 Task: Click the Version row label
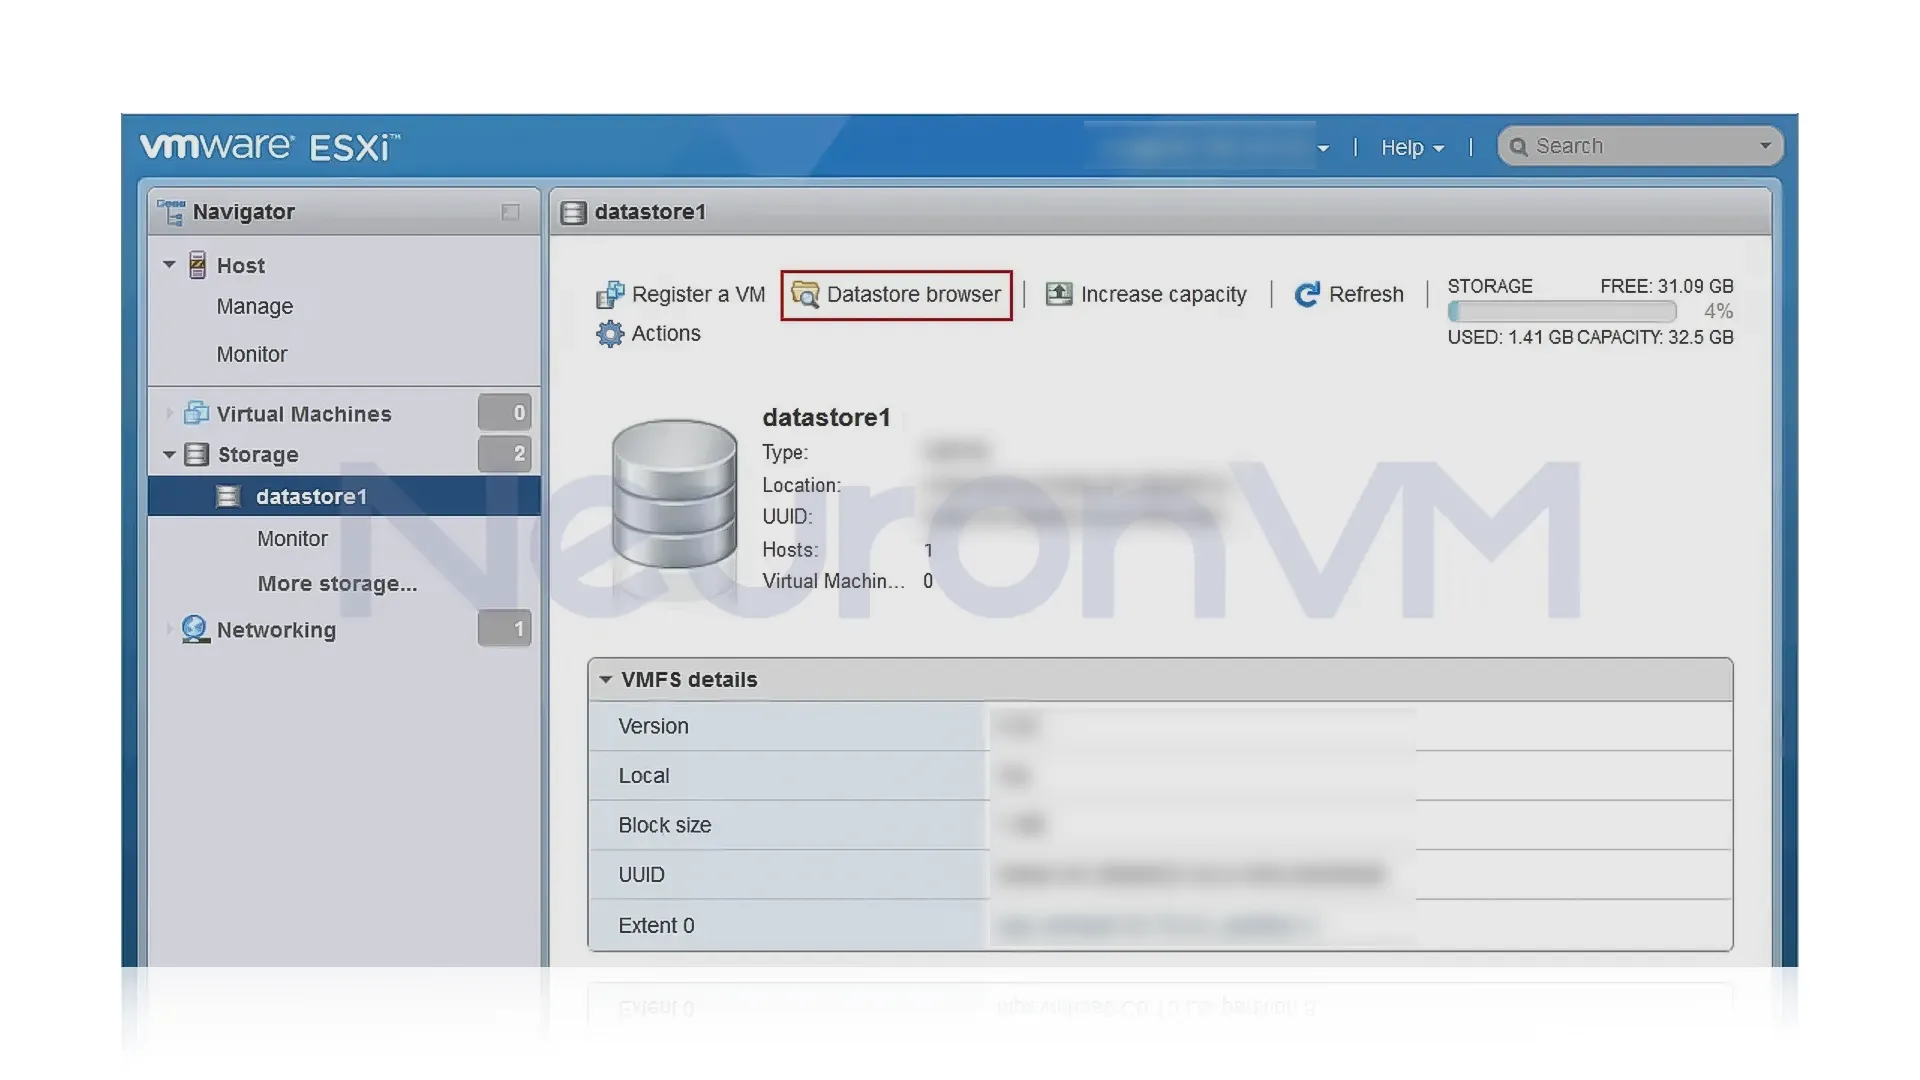point(653,727)
